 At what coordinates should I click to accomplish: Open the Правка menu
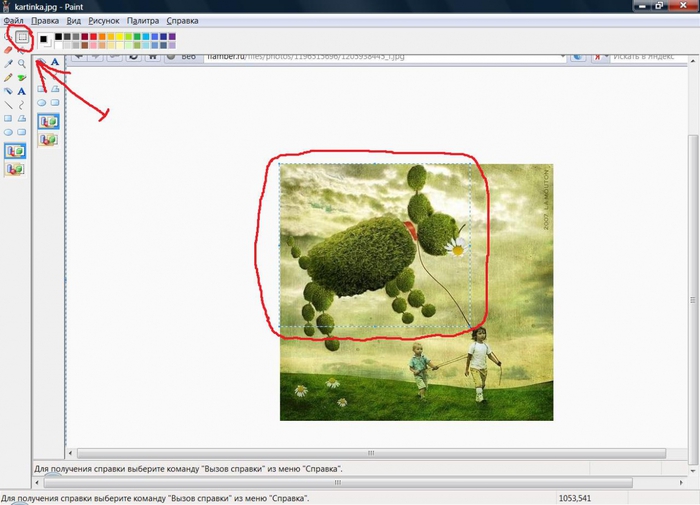45,21
